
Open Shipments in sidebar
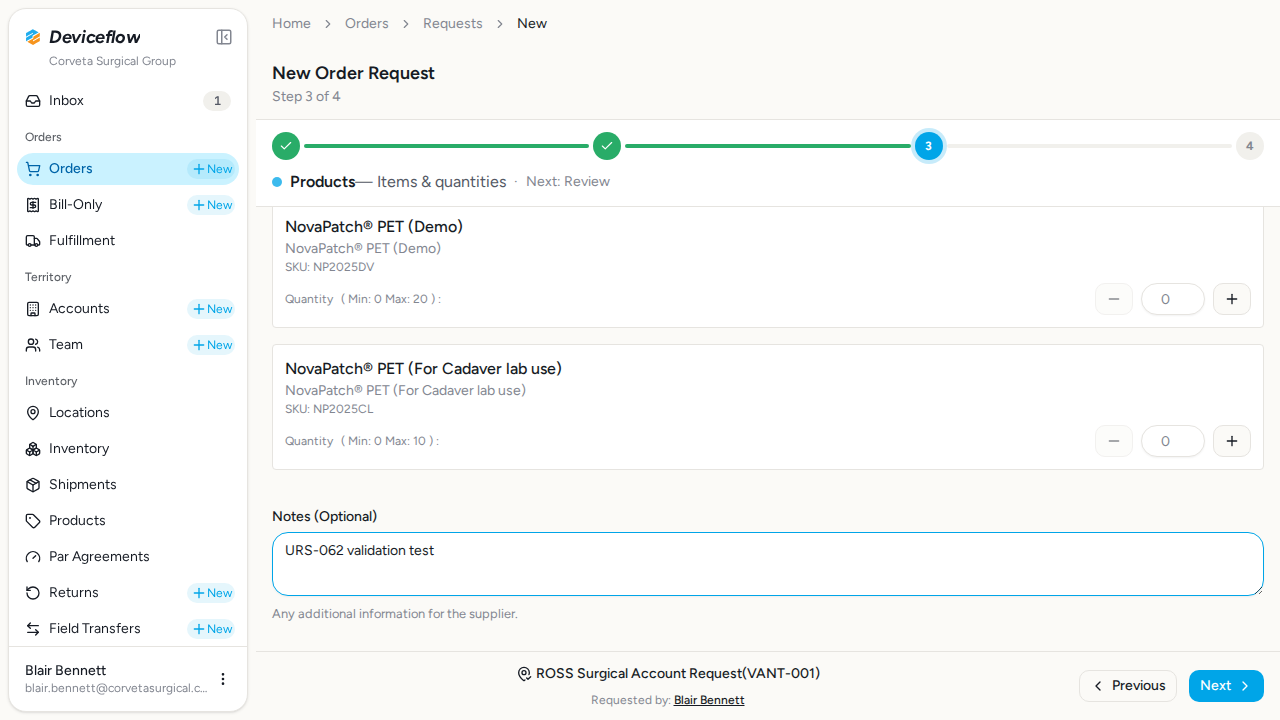tap(128, 485)
